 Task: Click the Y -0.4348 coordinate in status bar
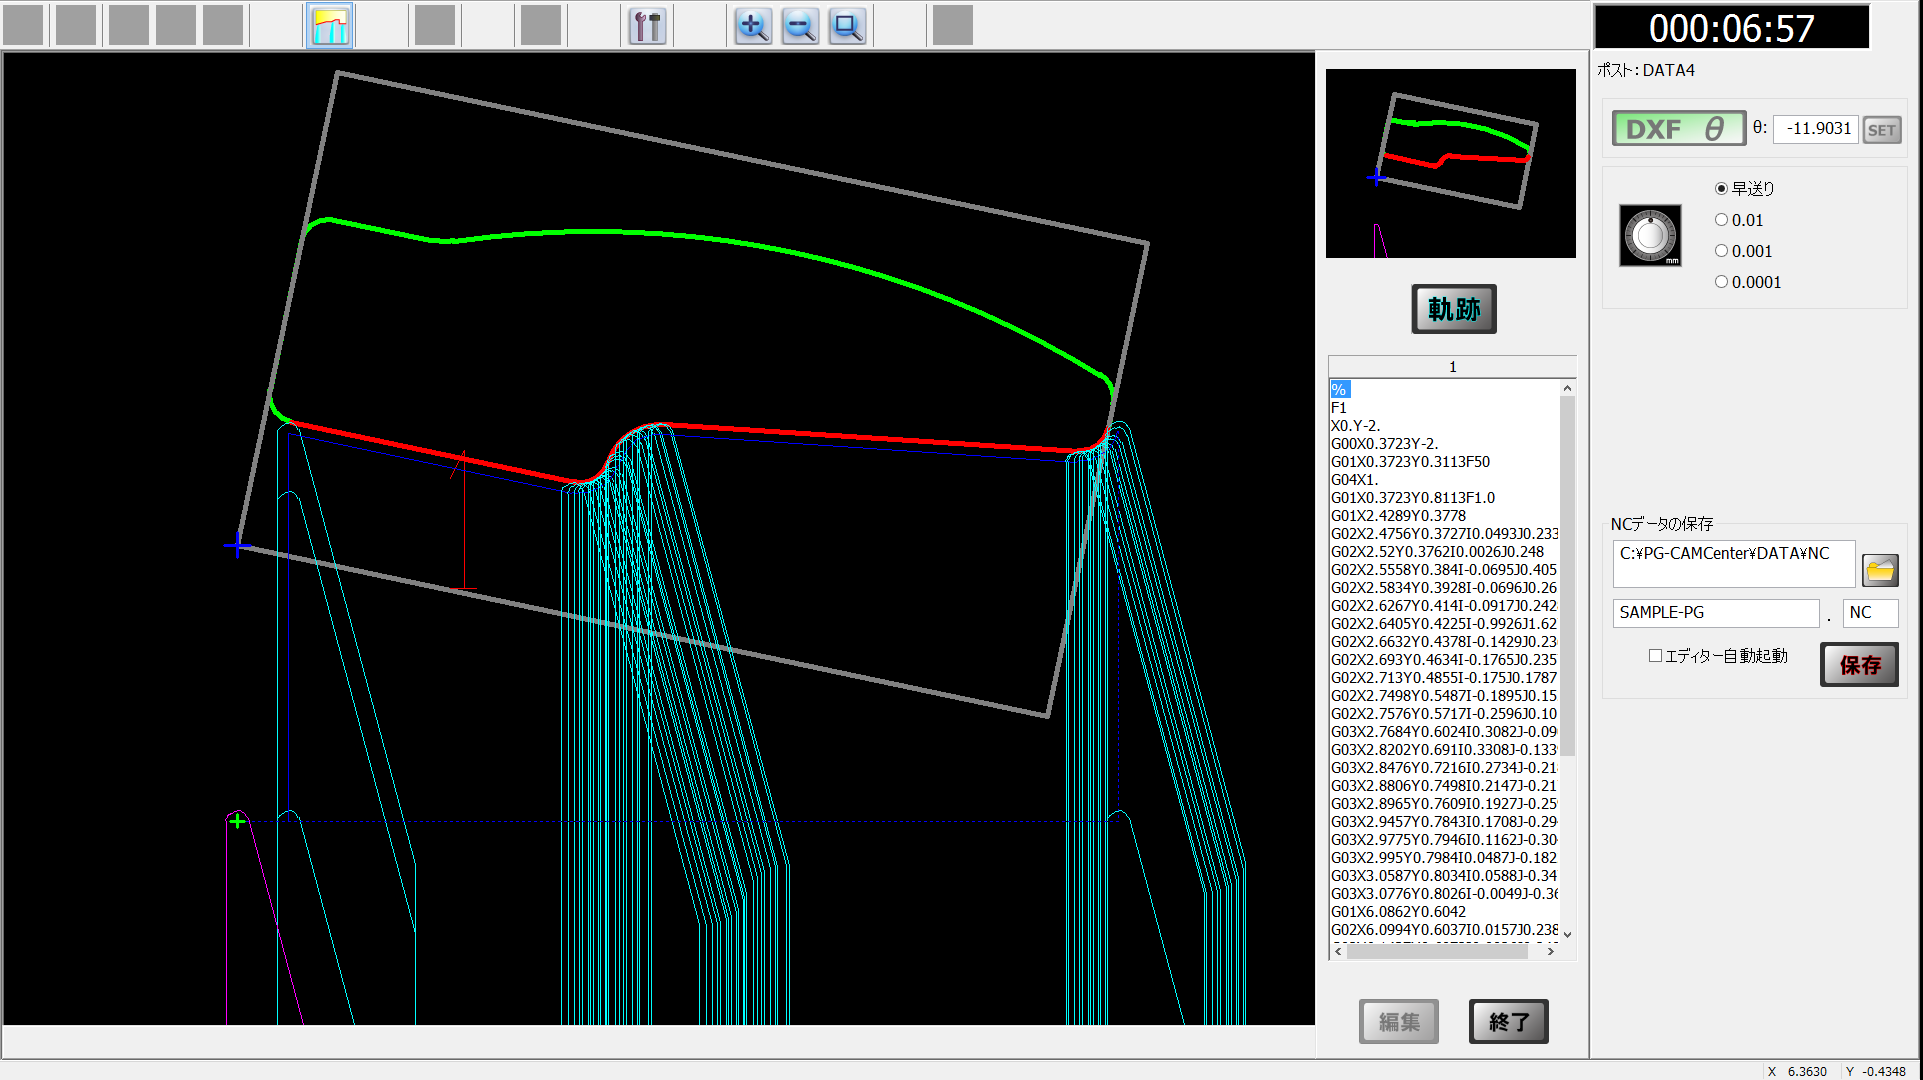1875,1071
